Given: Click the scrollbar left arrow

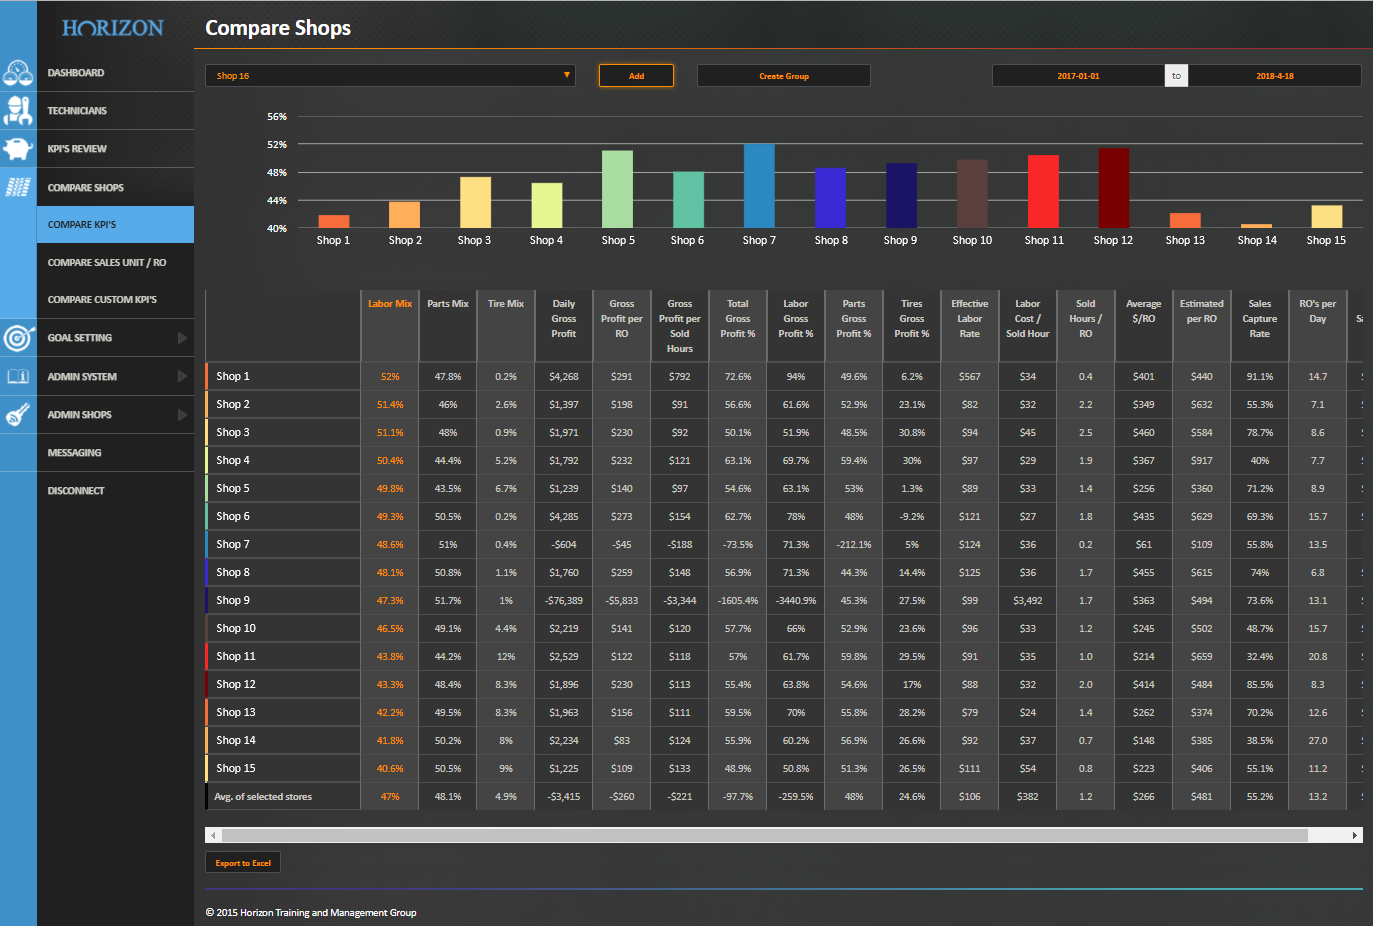Looking at the screenshot, I should pyautogui.click(x=213, y=835).
